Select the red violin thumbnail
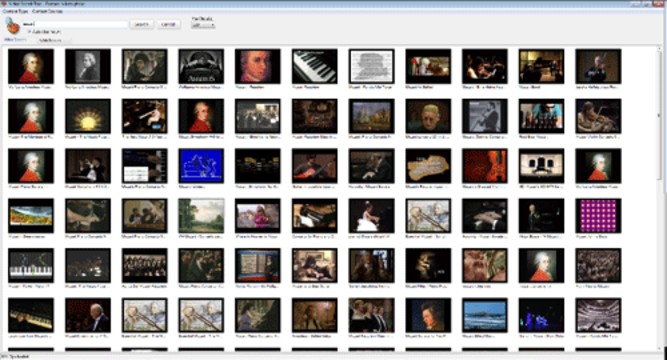The height and width of the screenshot is (360, 667). click(485, 166)
